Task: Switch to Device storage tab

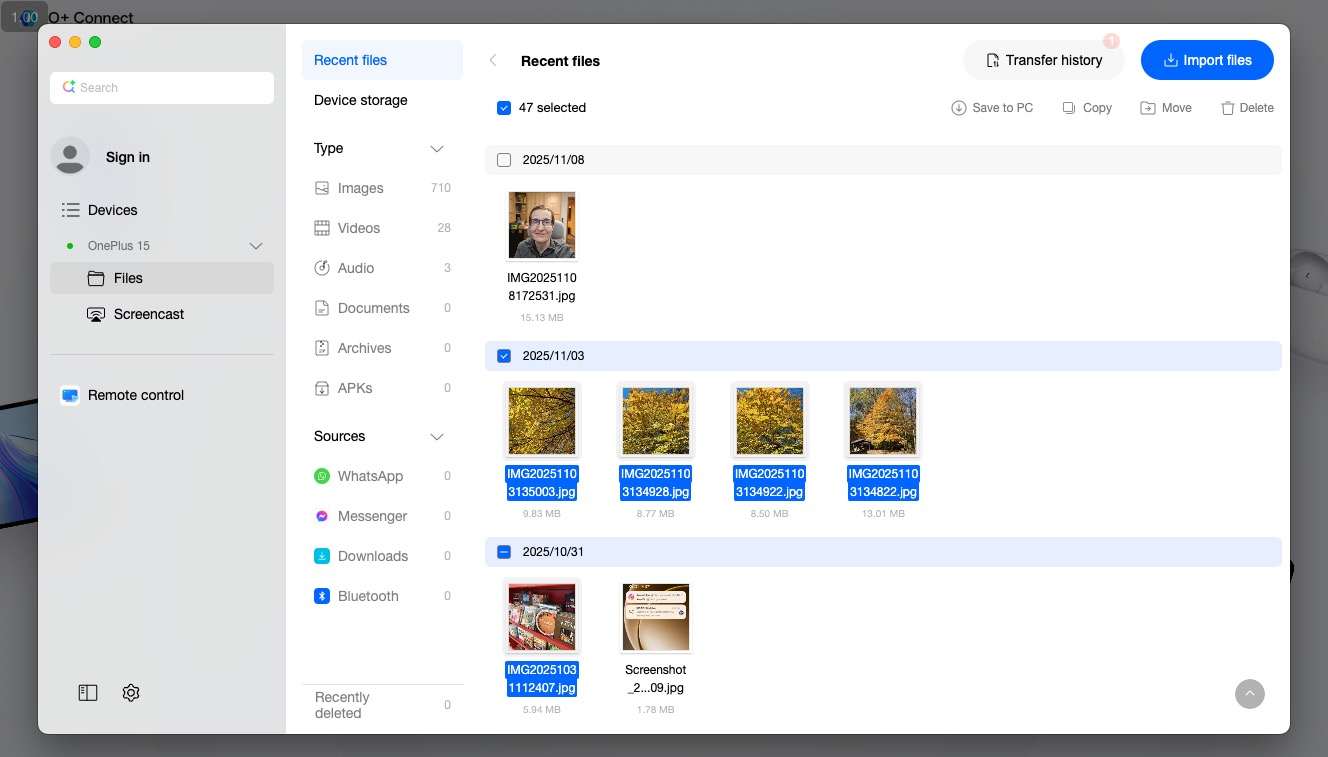Action: [x=361, y=100]
